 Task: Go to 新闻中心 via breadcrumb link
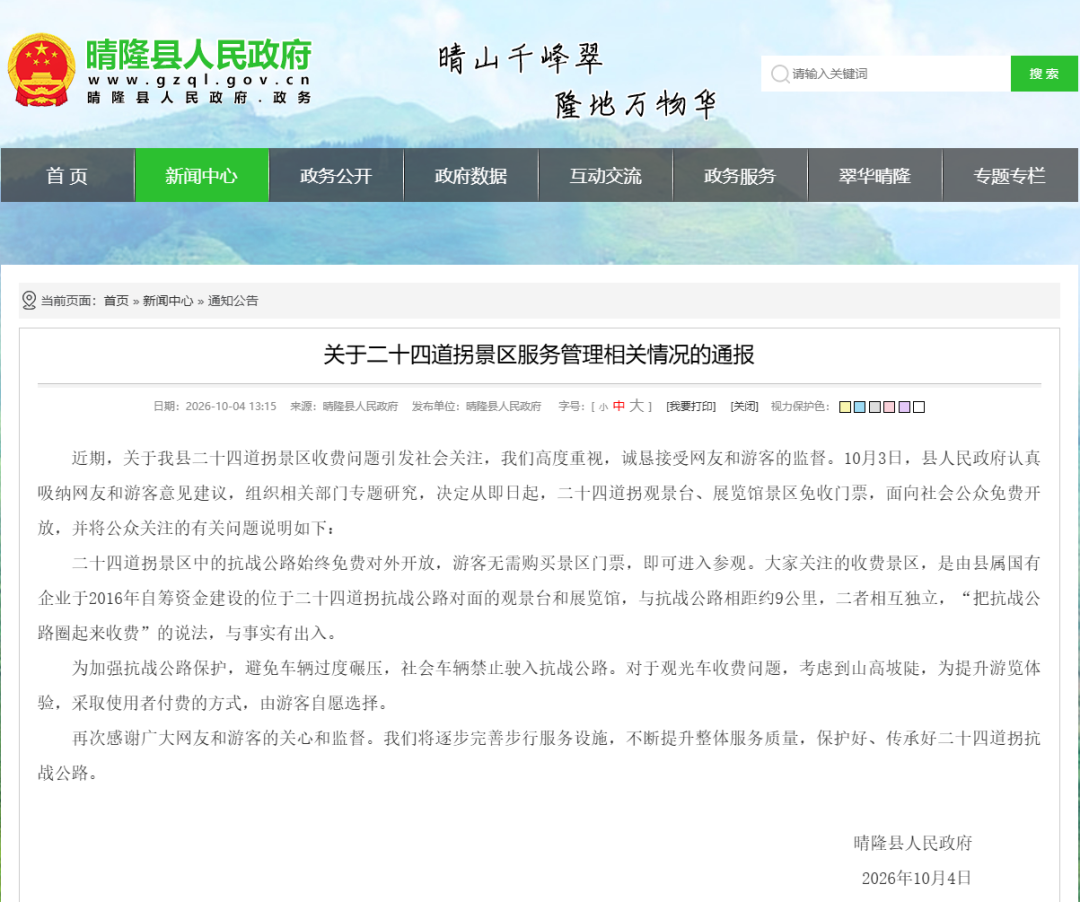coord(167,301)
